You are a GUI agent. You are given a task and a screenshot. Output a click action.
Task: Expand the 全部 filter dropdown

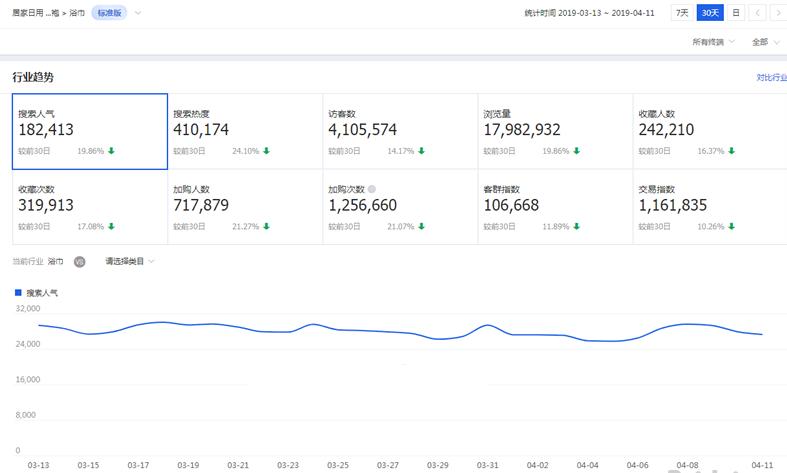coord(765,42)
